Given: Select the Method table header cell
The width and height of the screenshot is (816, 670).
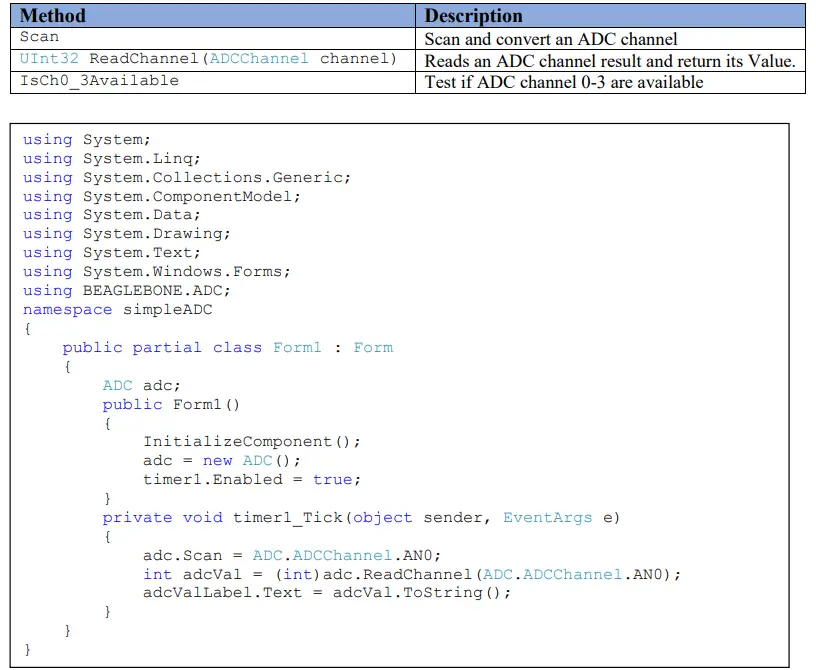Looking at the screenshot, I should 52,16.
